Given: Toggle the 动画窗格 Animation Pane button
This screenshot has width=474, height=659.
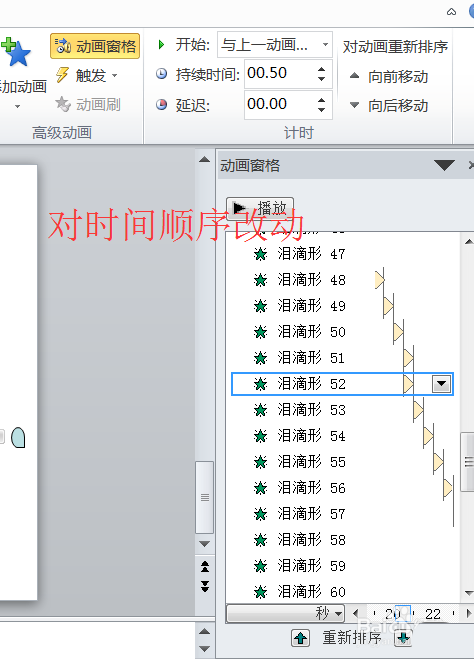Looking at the screenshot, I should [95, 46].
